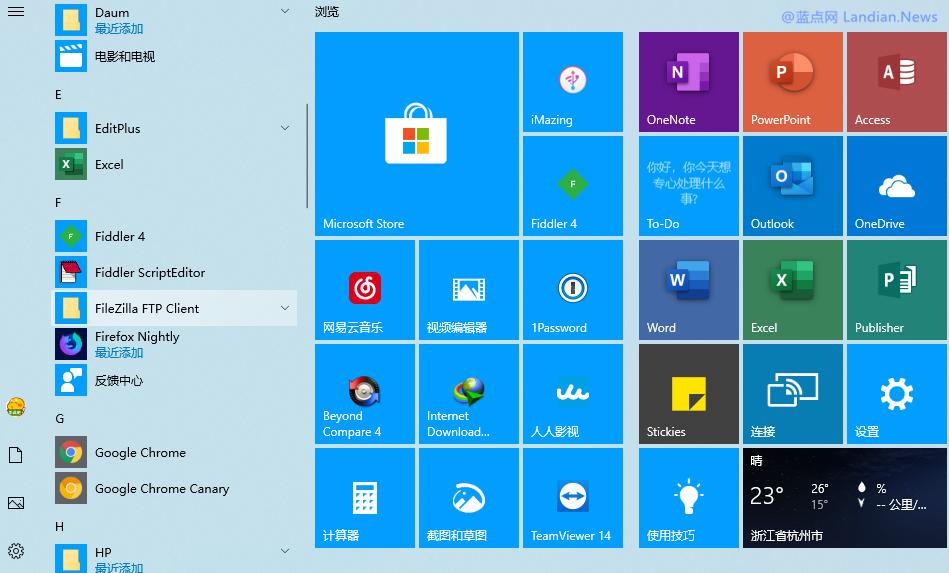Open the 1Password tile

[x=573, y=290]
